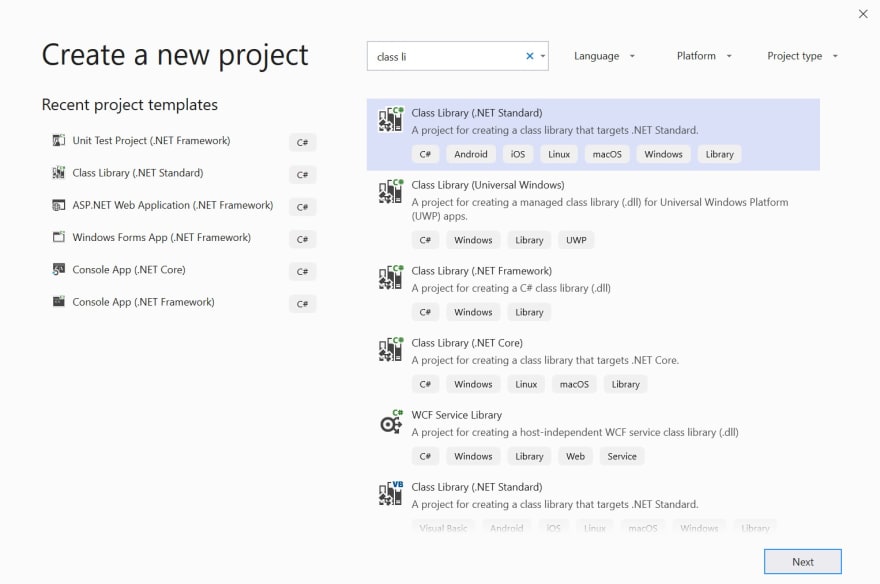Image resolution: width=880 pixels, height=584 pixels.
Task: Select Windows Forms App (.NET Framework) template
Action: click(x=161, y=237)
